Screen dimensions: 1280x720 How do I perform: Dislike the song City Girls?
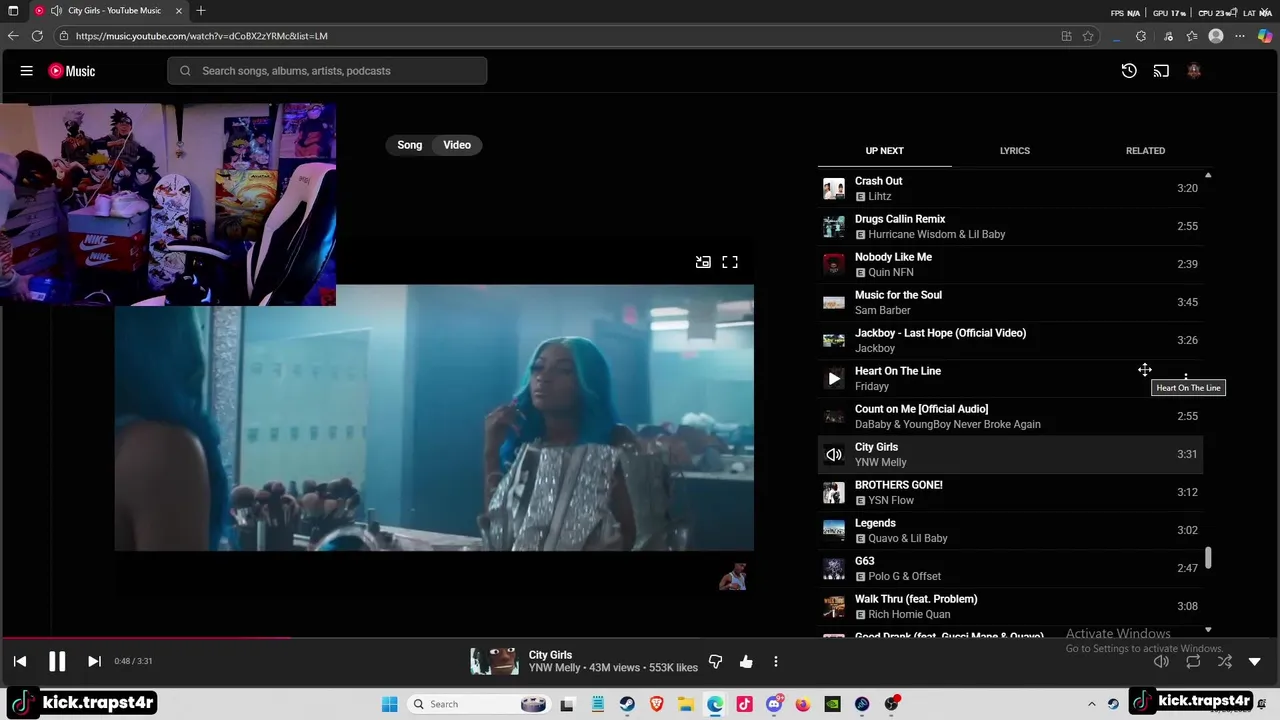(715, 661)
